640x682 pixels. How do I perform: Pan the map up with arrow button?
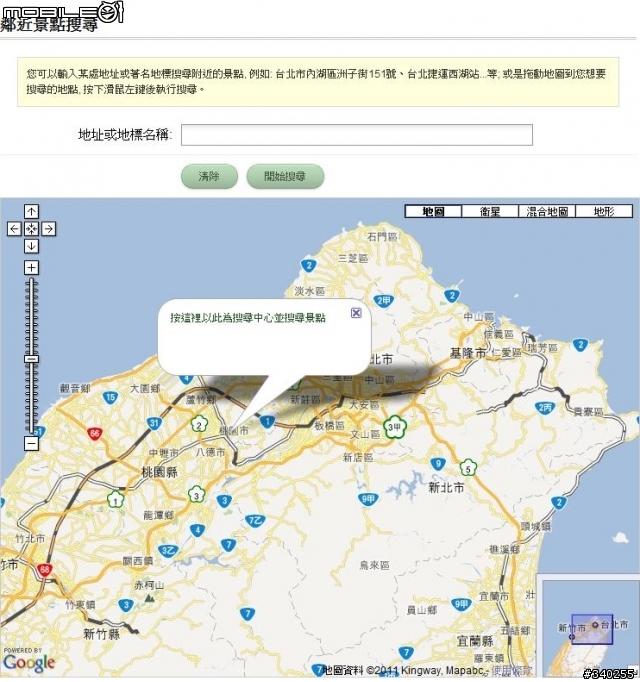pyautogui.click(x=31, y=212)
